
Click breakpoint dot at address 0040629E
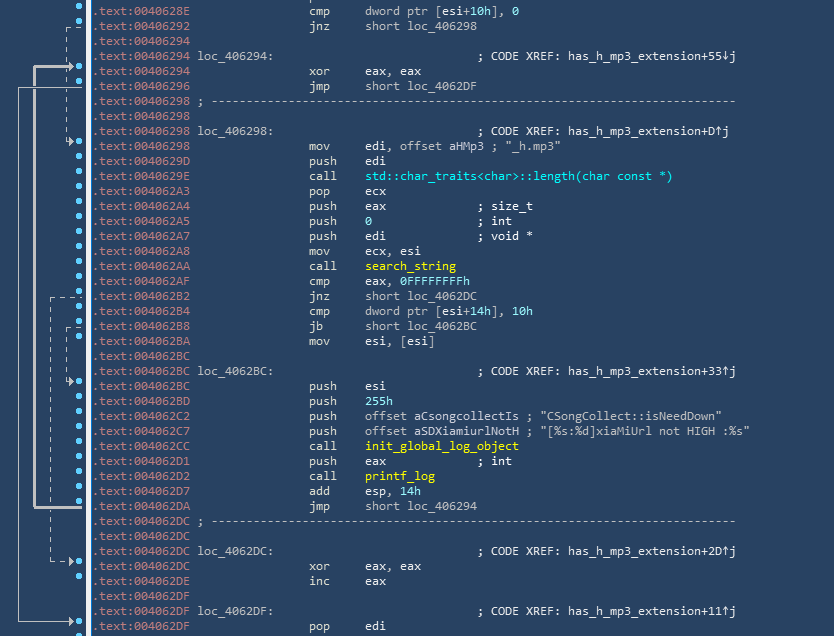[x=79, y=177]
